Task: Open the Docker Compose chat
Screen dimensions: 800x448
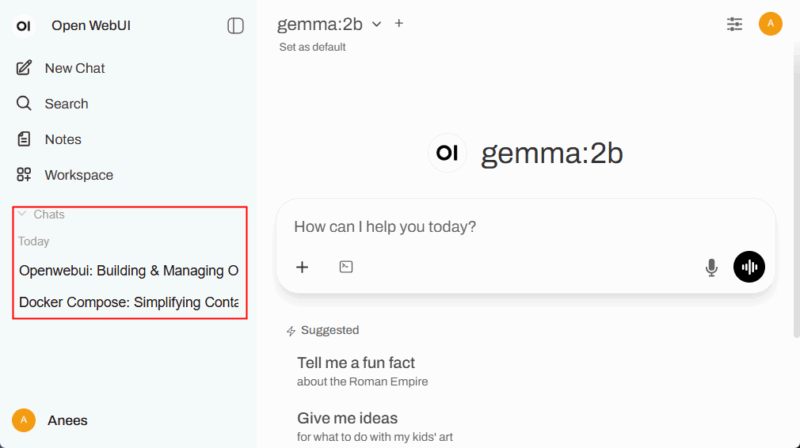Action: point(128,302)
